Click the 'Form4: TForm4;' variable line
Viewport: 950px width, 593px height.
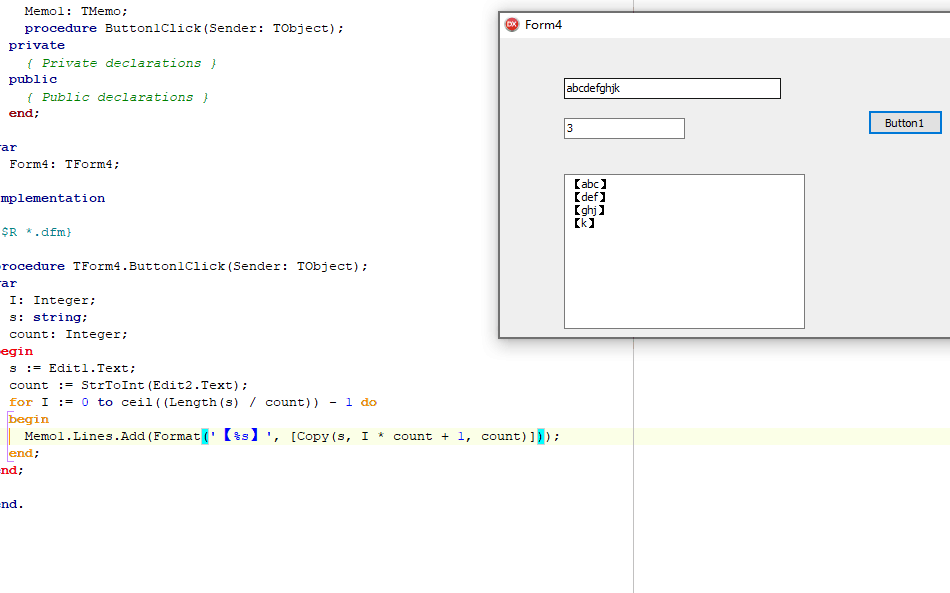tap(64, 164)
